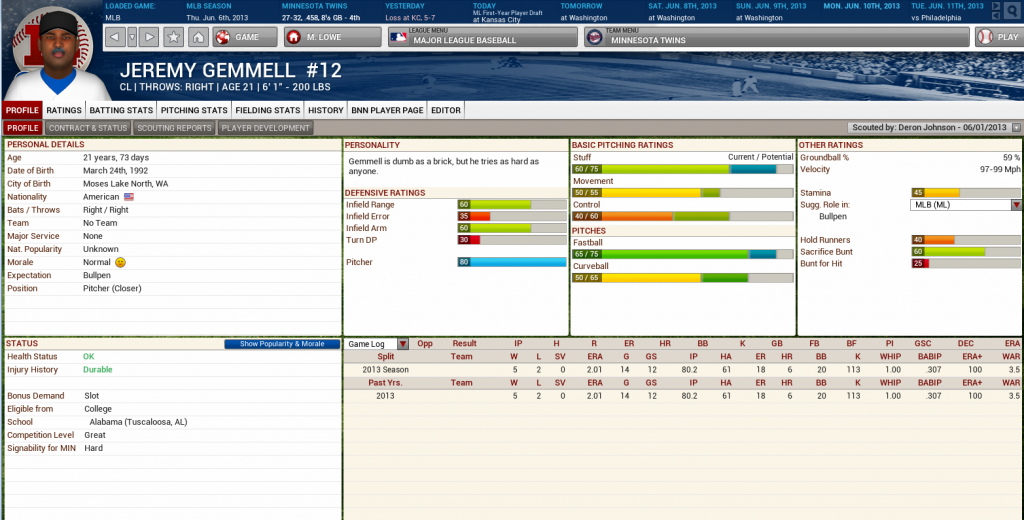The height and width of the screenshot is (520, 1024).
Task: Open the Game Log split dropdown
Action: point(376,343)
